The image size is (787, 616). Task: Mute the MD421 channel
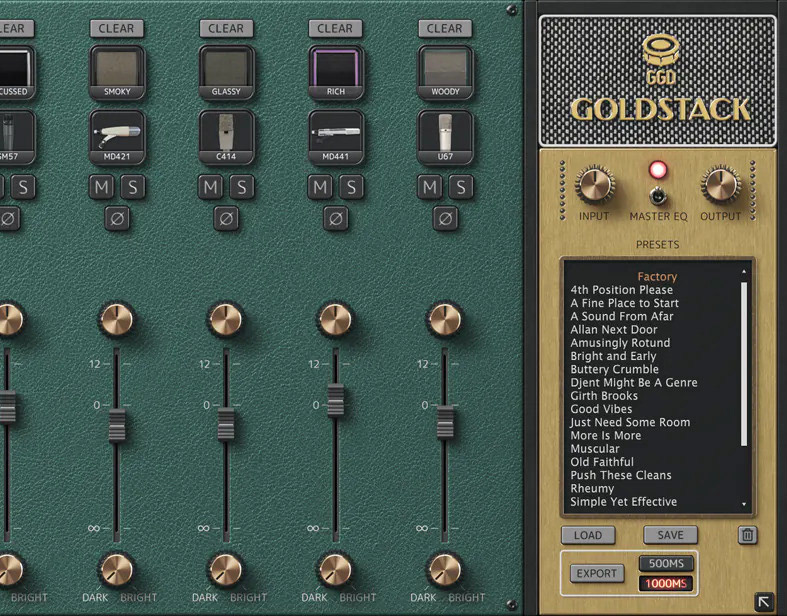[101, 187]
